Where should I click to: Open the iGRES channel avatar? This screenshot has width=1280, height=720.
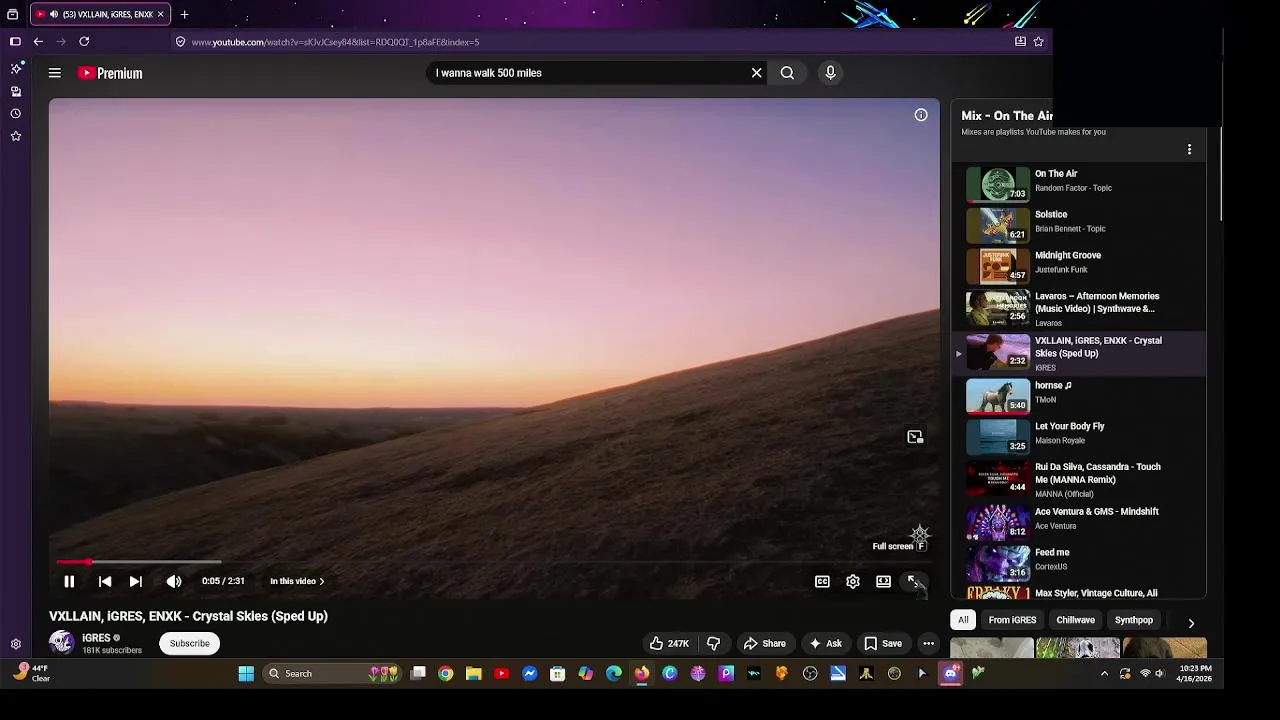click(62, 643)
